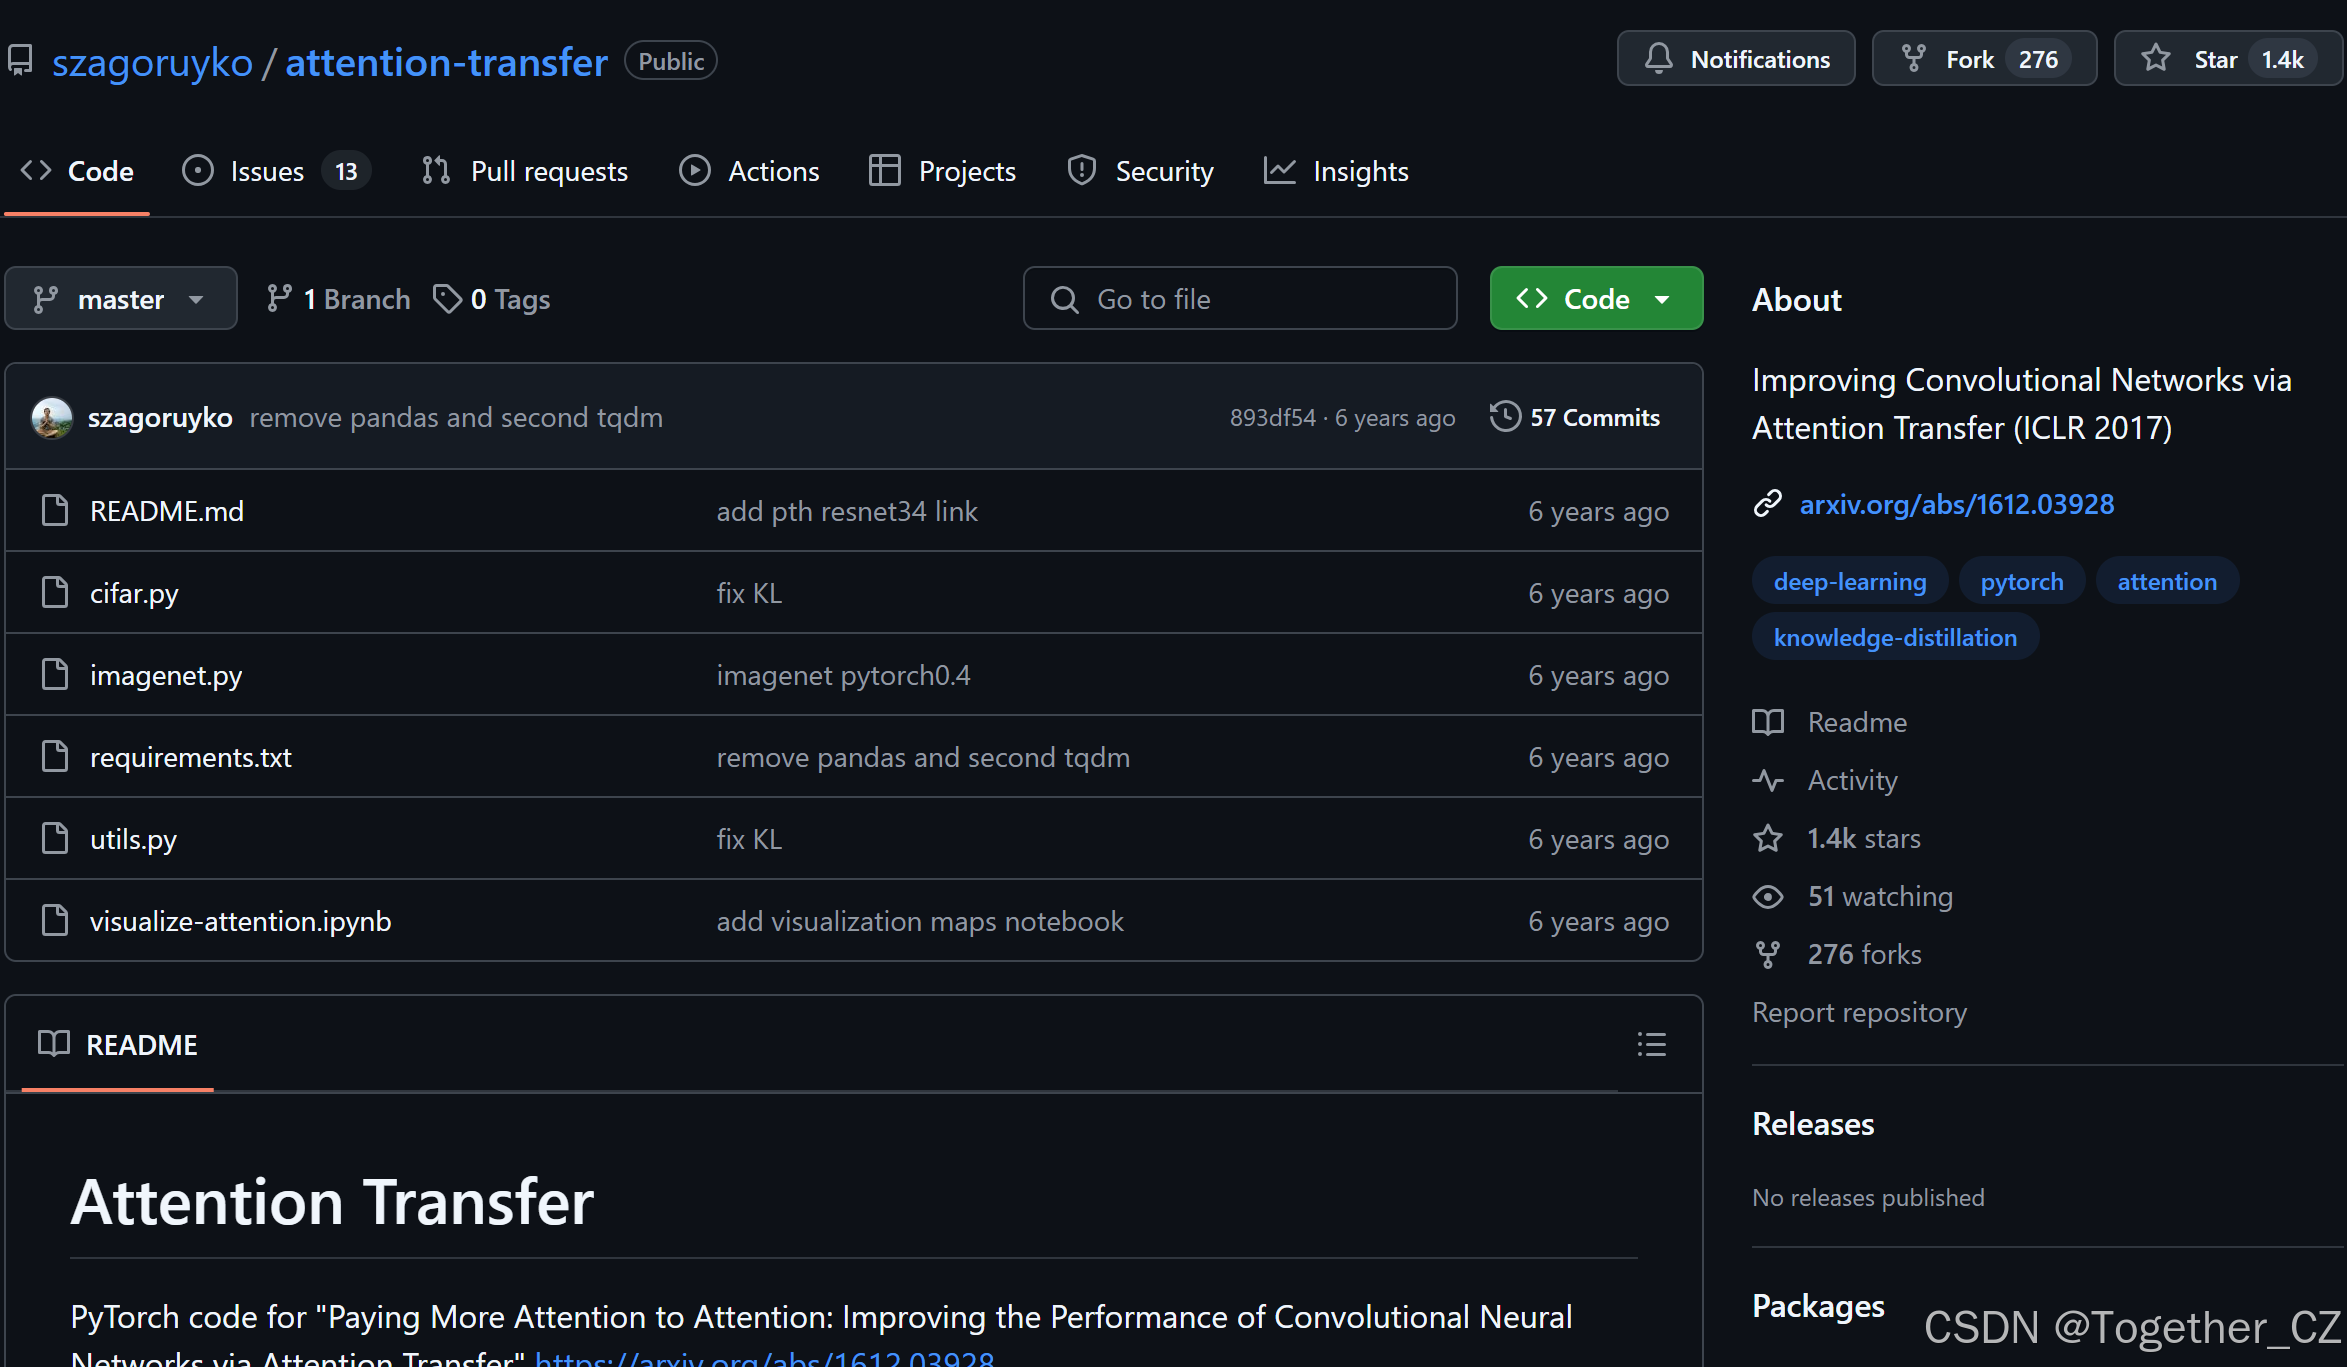Image resolution: width=2347 pixels, height=1367 pixels.
Task: Select the attention topic tag
Action: click(x=2167, y=581)
